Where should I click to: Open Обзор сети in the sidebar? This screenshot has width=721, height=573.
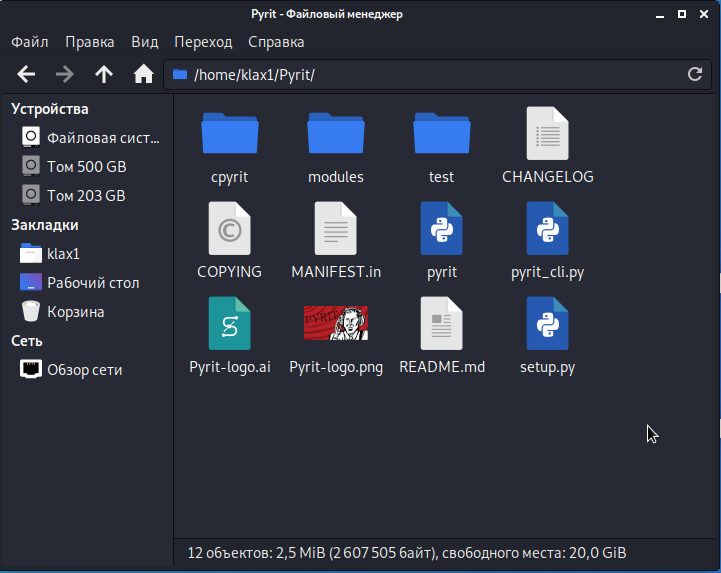[x=84, y=370]
